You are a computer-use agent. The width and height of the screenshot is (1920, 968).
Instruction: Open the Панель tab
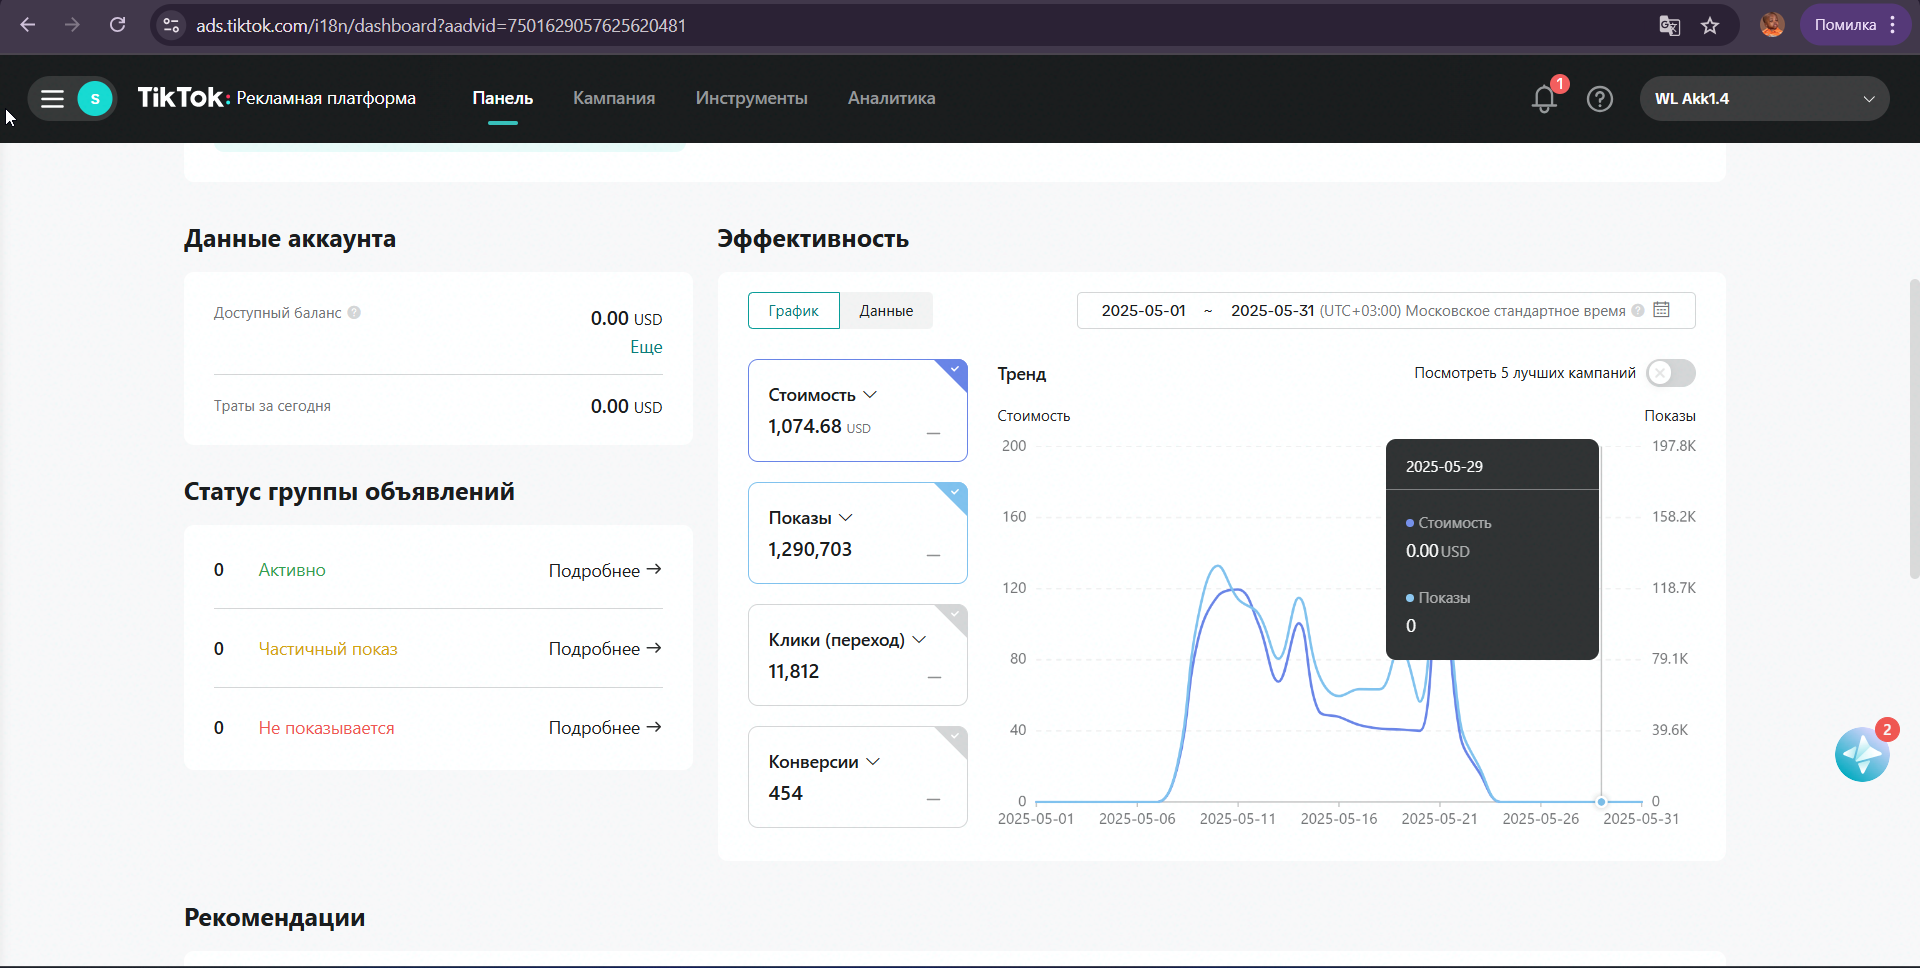pyautogui.click(x=502, y=98)
